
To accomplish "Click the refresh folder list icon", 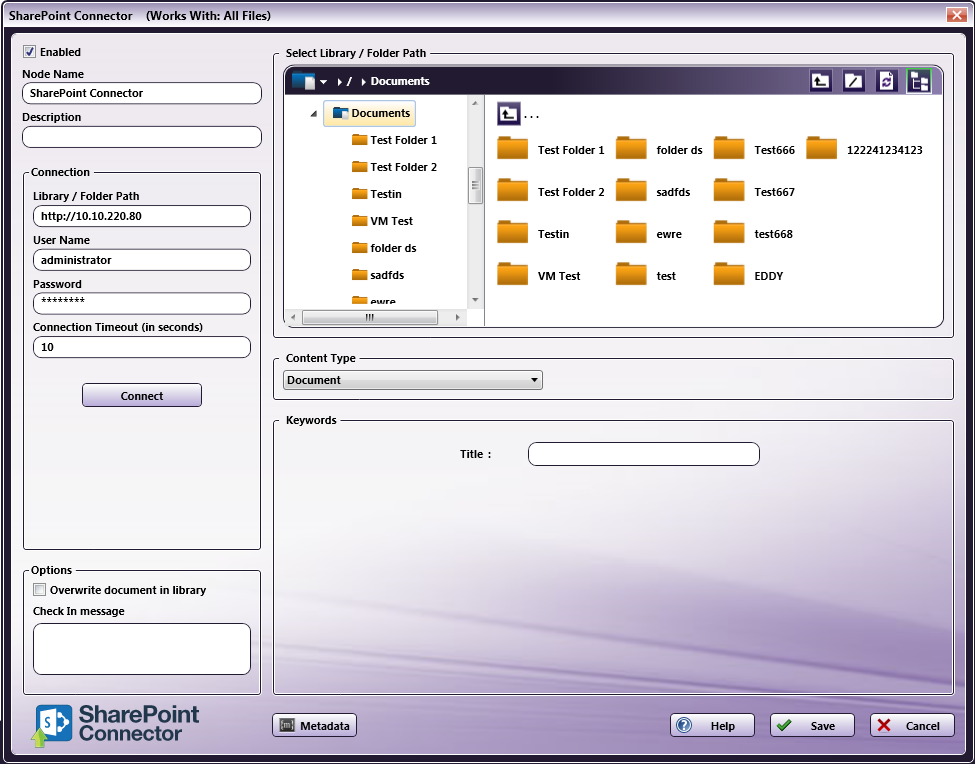I will coord(886,81).
